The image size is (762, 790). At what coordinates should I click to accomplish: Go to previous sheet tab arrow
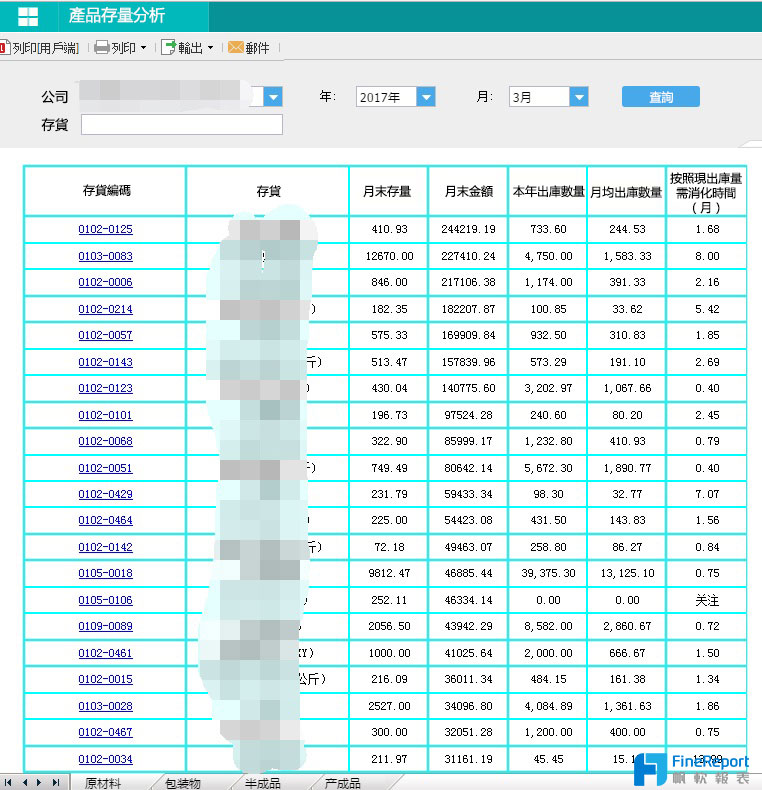(24, 782)
